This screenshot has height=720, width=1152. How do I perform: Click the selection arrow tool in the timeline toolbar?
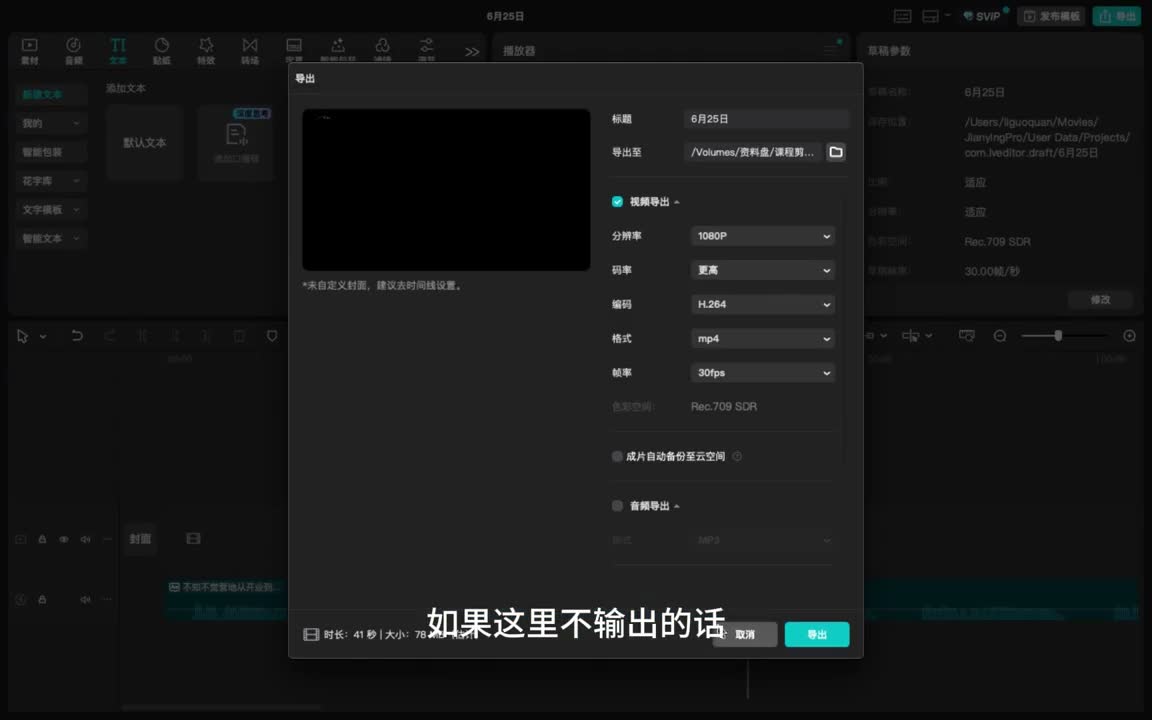(x=22, y=336)
